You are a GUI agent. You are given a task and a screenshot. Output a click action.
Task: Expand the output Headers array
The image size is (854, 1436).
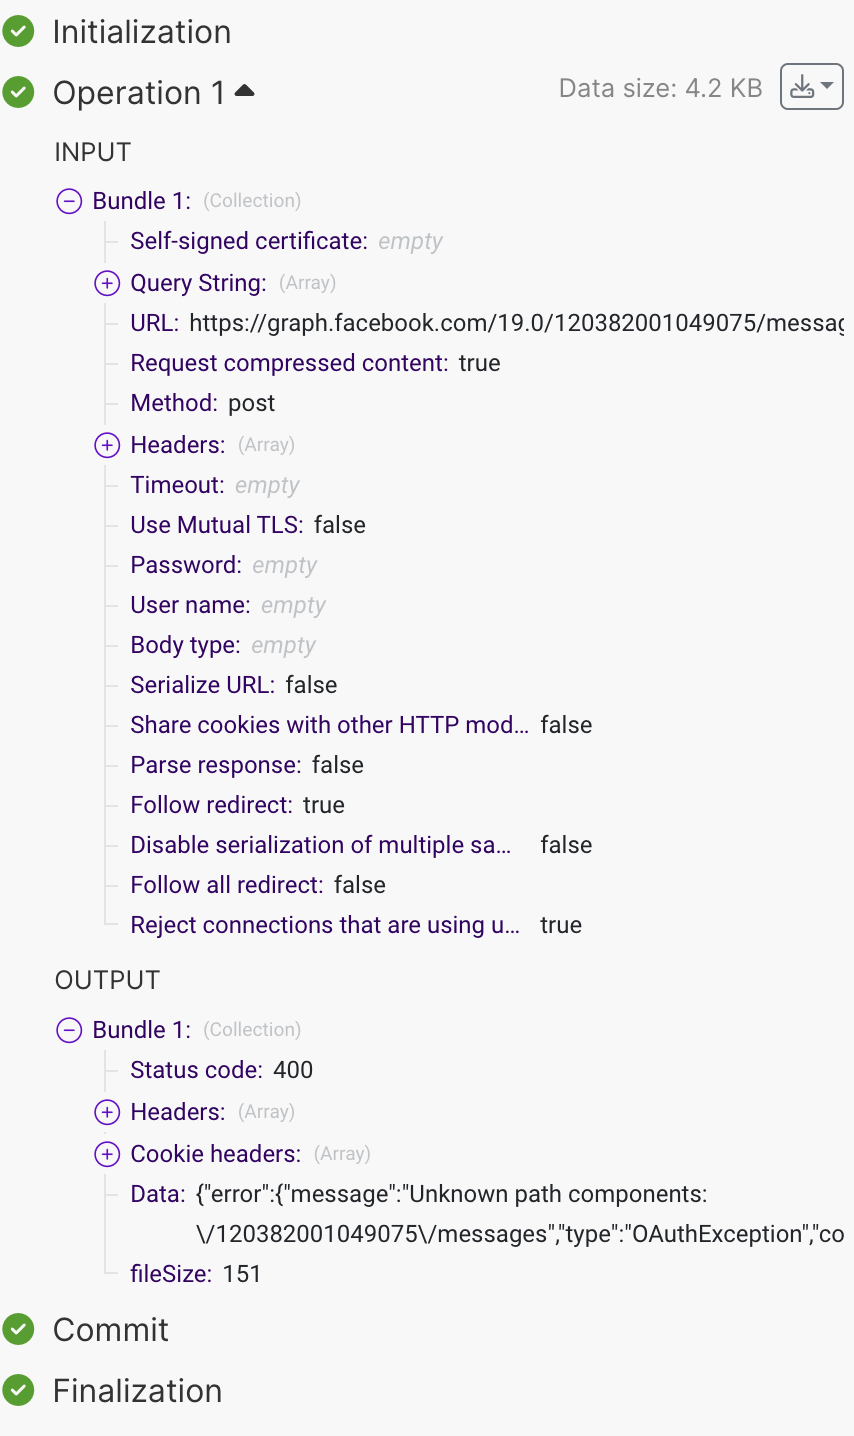tap(107, 1112)
